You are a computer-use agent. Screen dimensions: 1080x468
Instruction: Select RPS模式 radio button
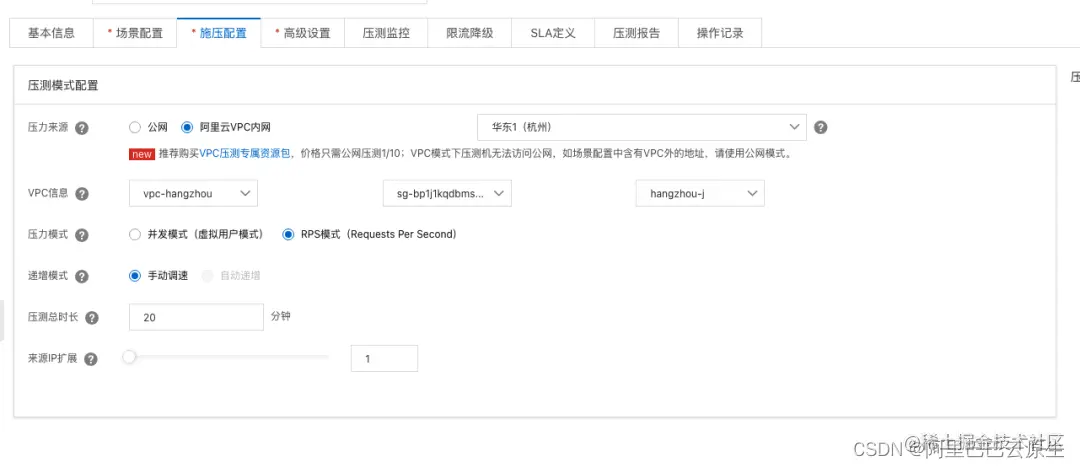coord(289,234)
